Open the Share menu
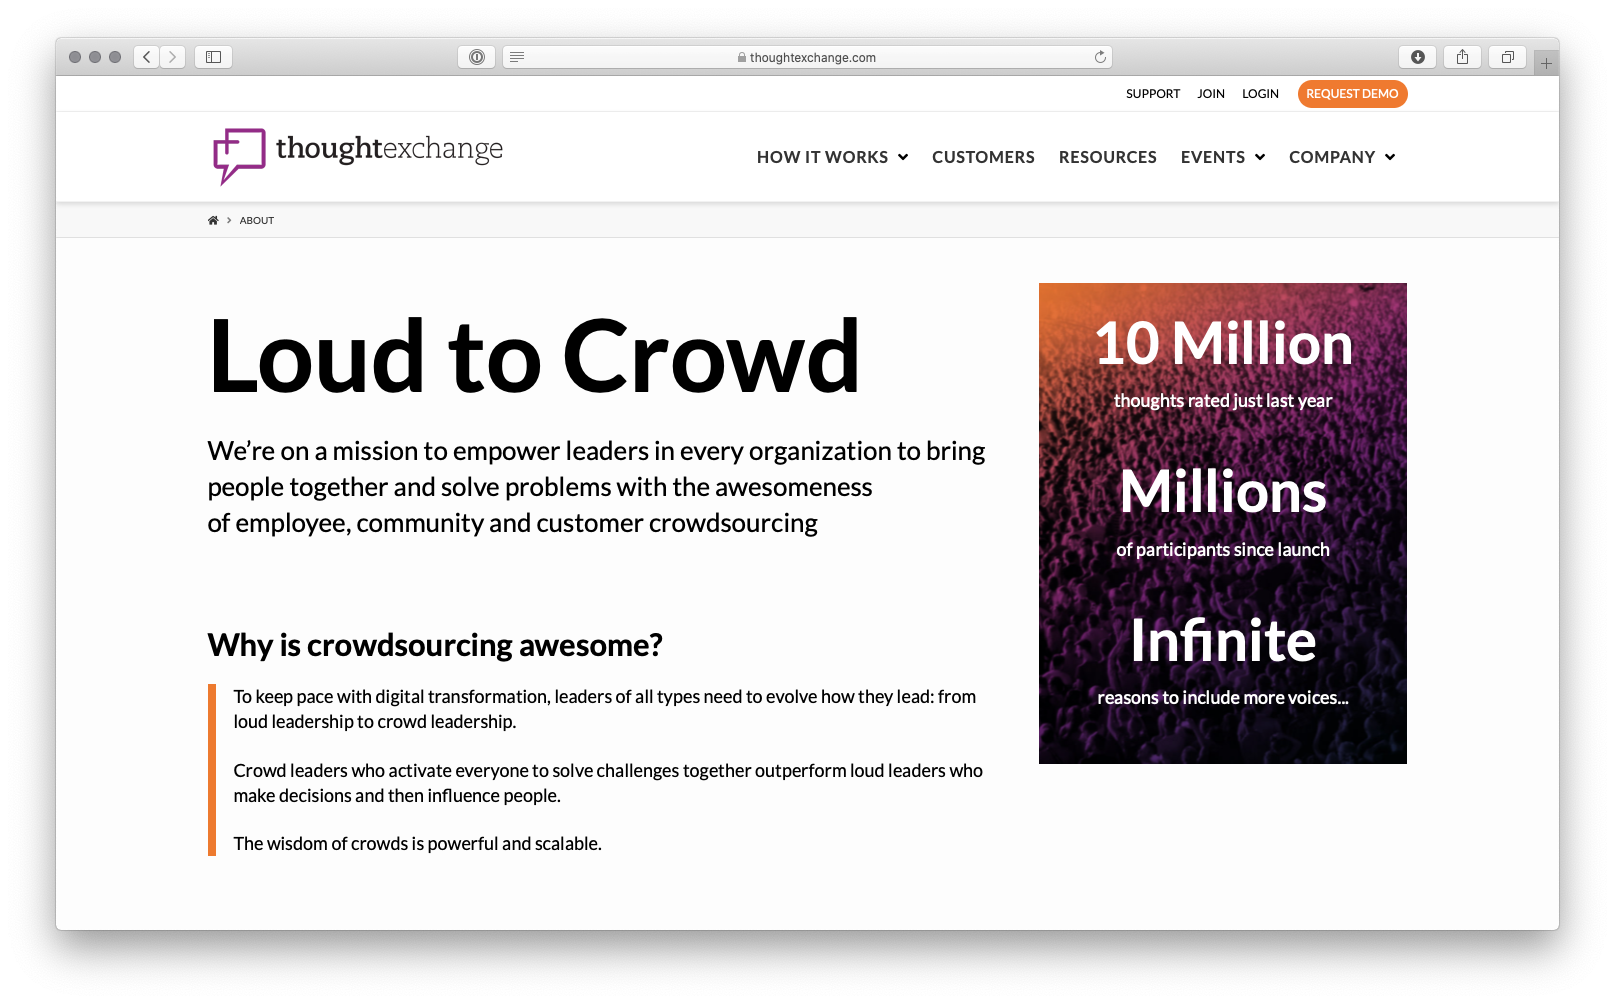The image size is (1615, 1004). click(1462, 57)
